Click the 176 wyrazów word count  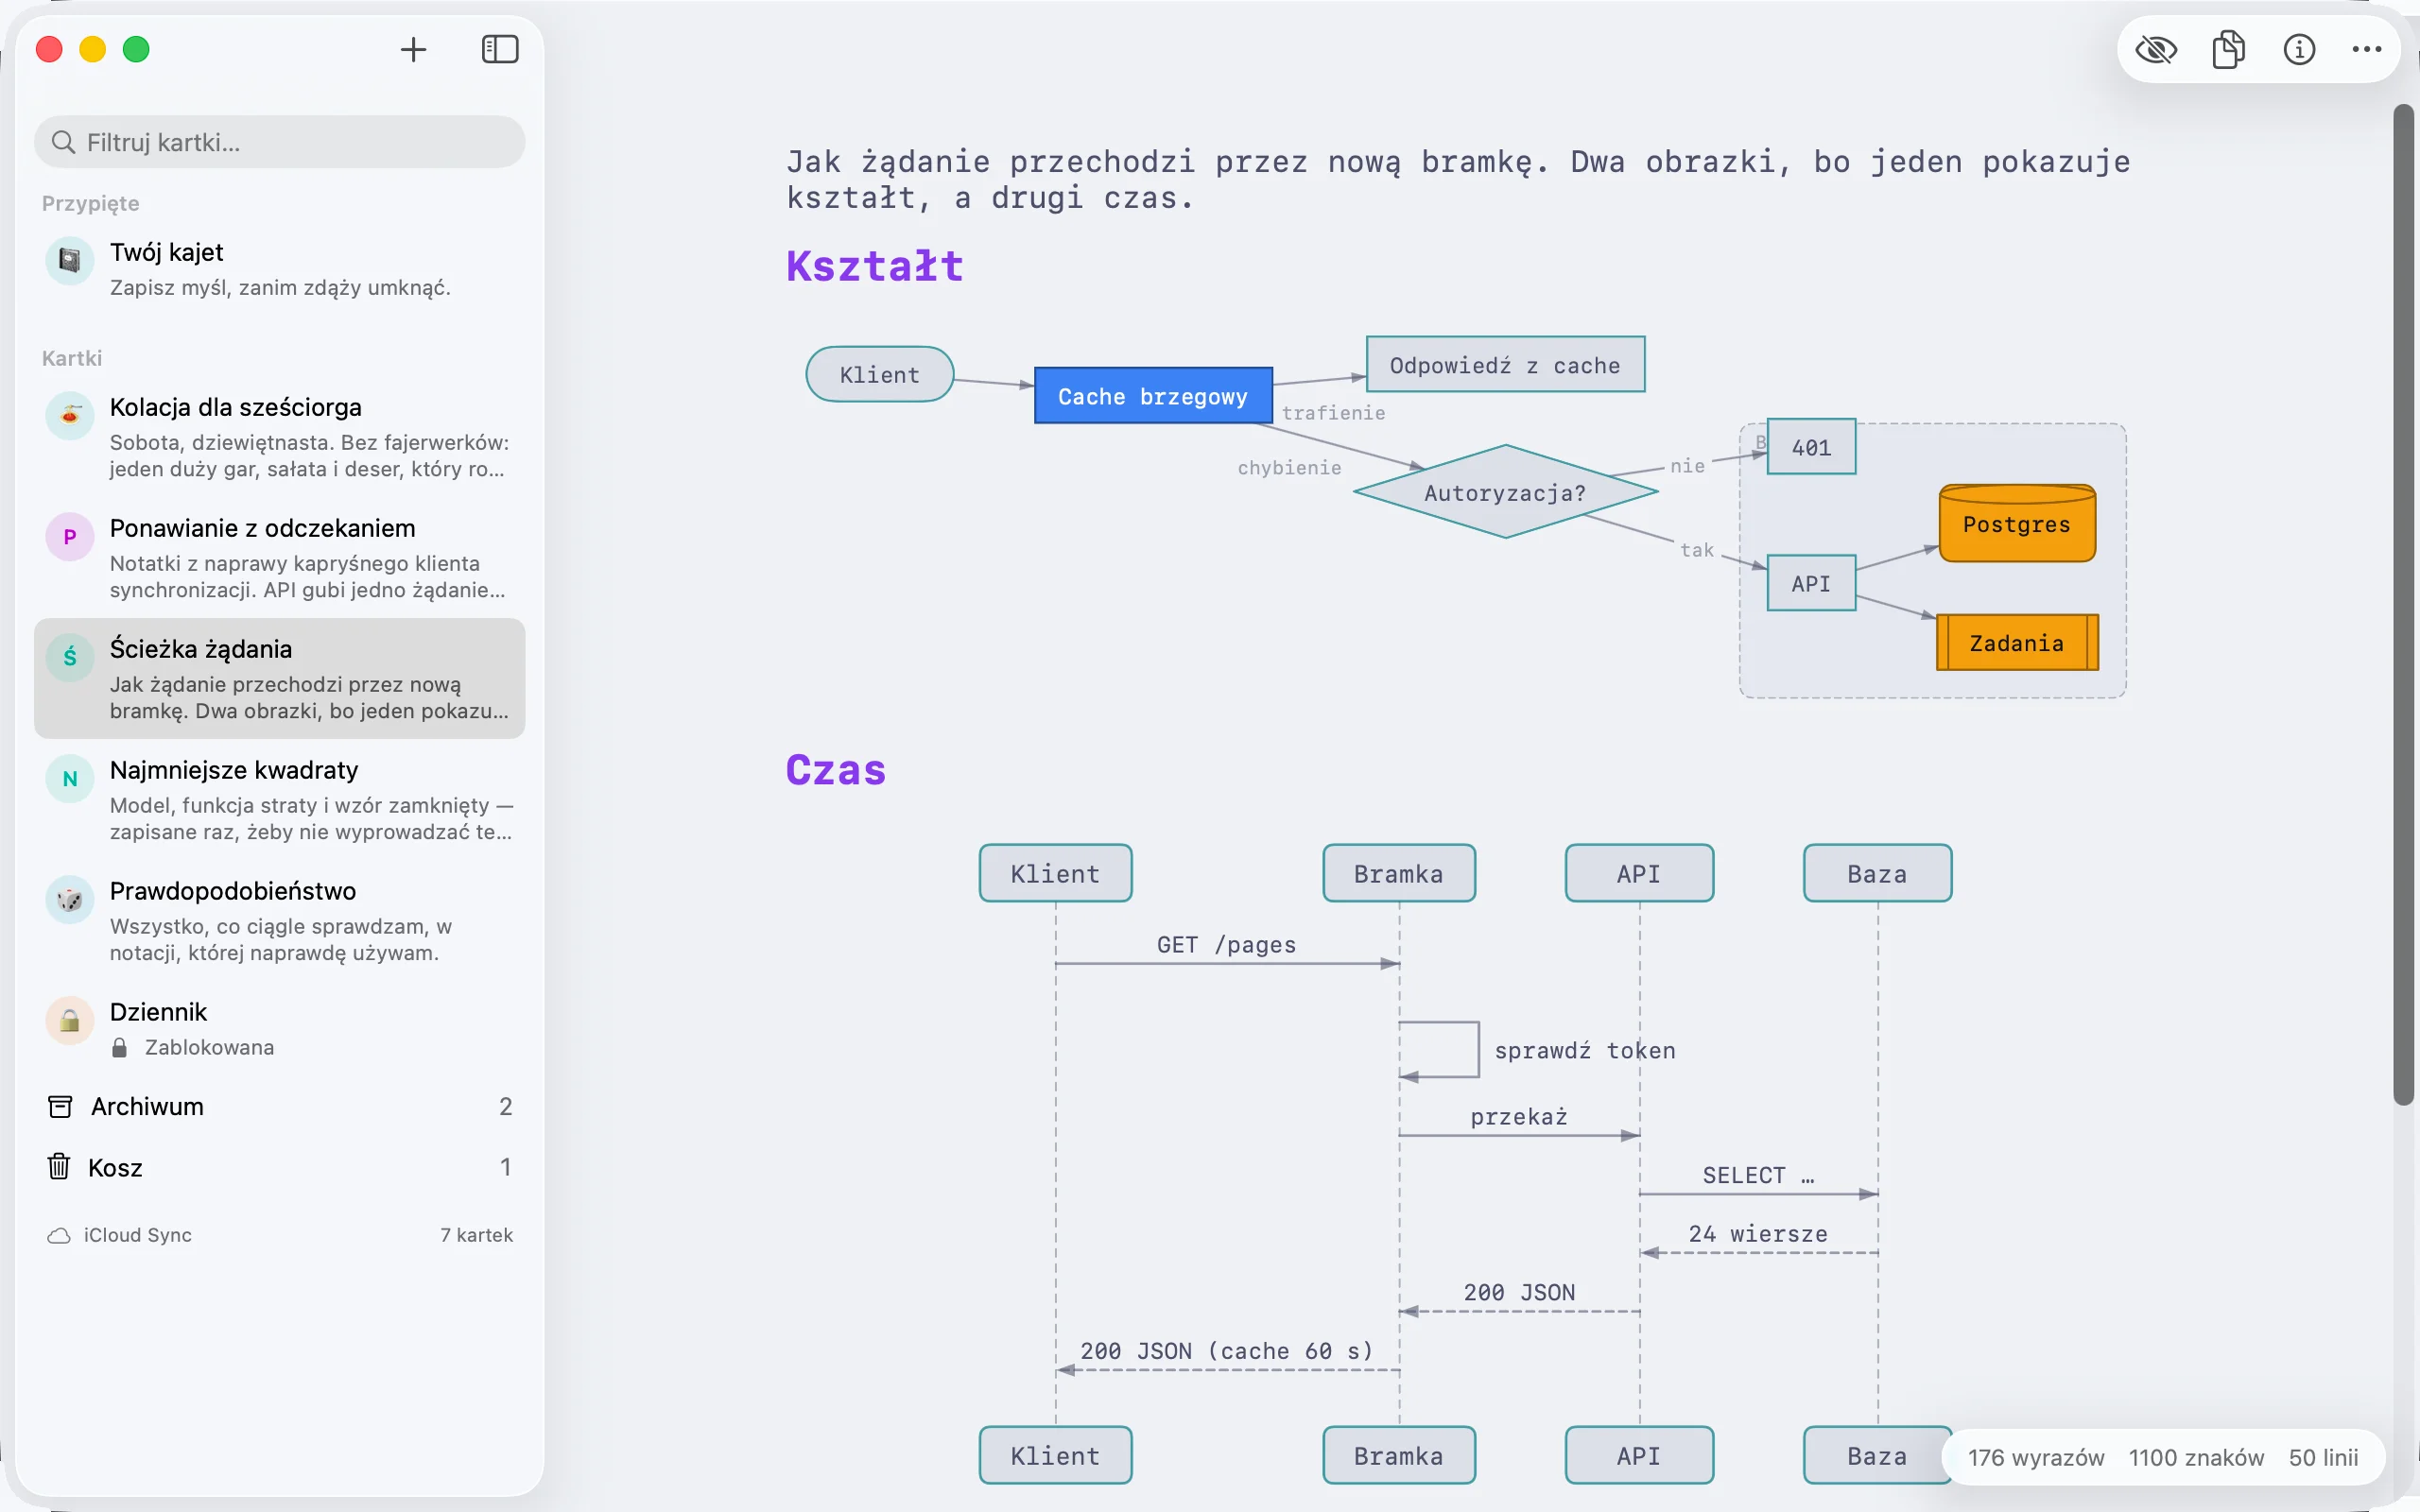[x=2036, y=1458]
